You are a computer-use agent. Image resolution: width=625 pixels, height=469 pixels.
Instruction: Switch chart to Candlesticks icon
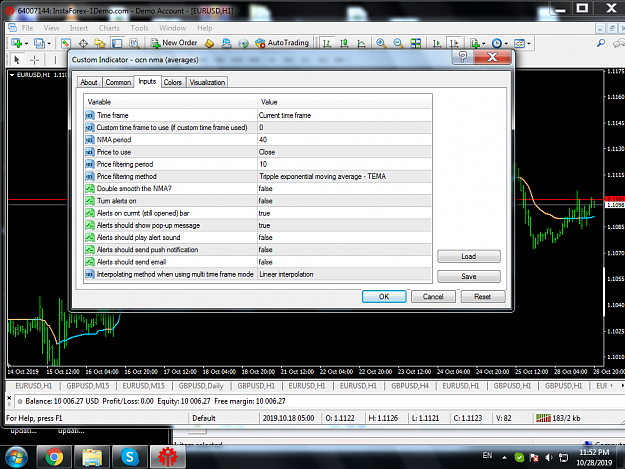point(344,43)
